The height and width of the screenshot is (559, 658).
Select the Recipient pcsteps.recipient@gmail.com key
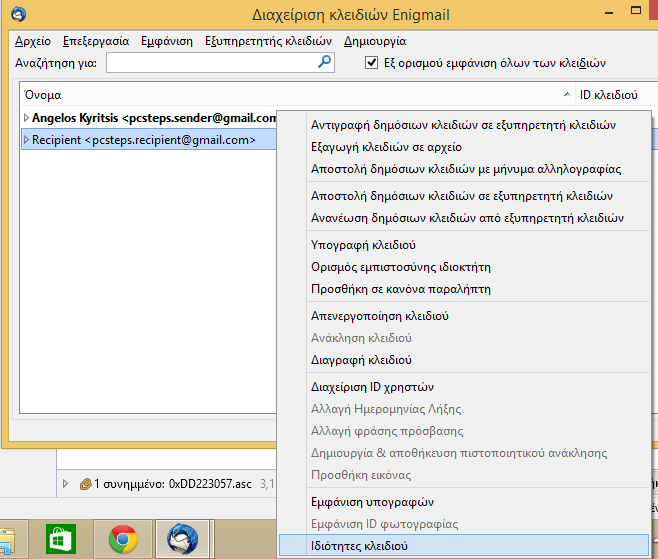click(149, 140)
